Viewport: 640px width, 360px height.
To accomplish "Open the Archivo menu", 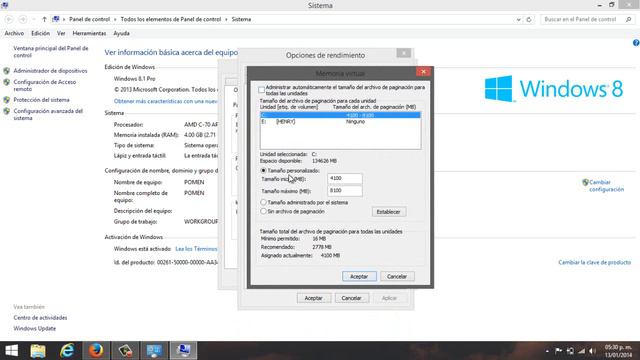I will click(x=14, y=33).
